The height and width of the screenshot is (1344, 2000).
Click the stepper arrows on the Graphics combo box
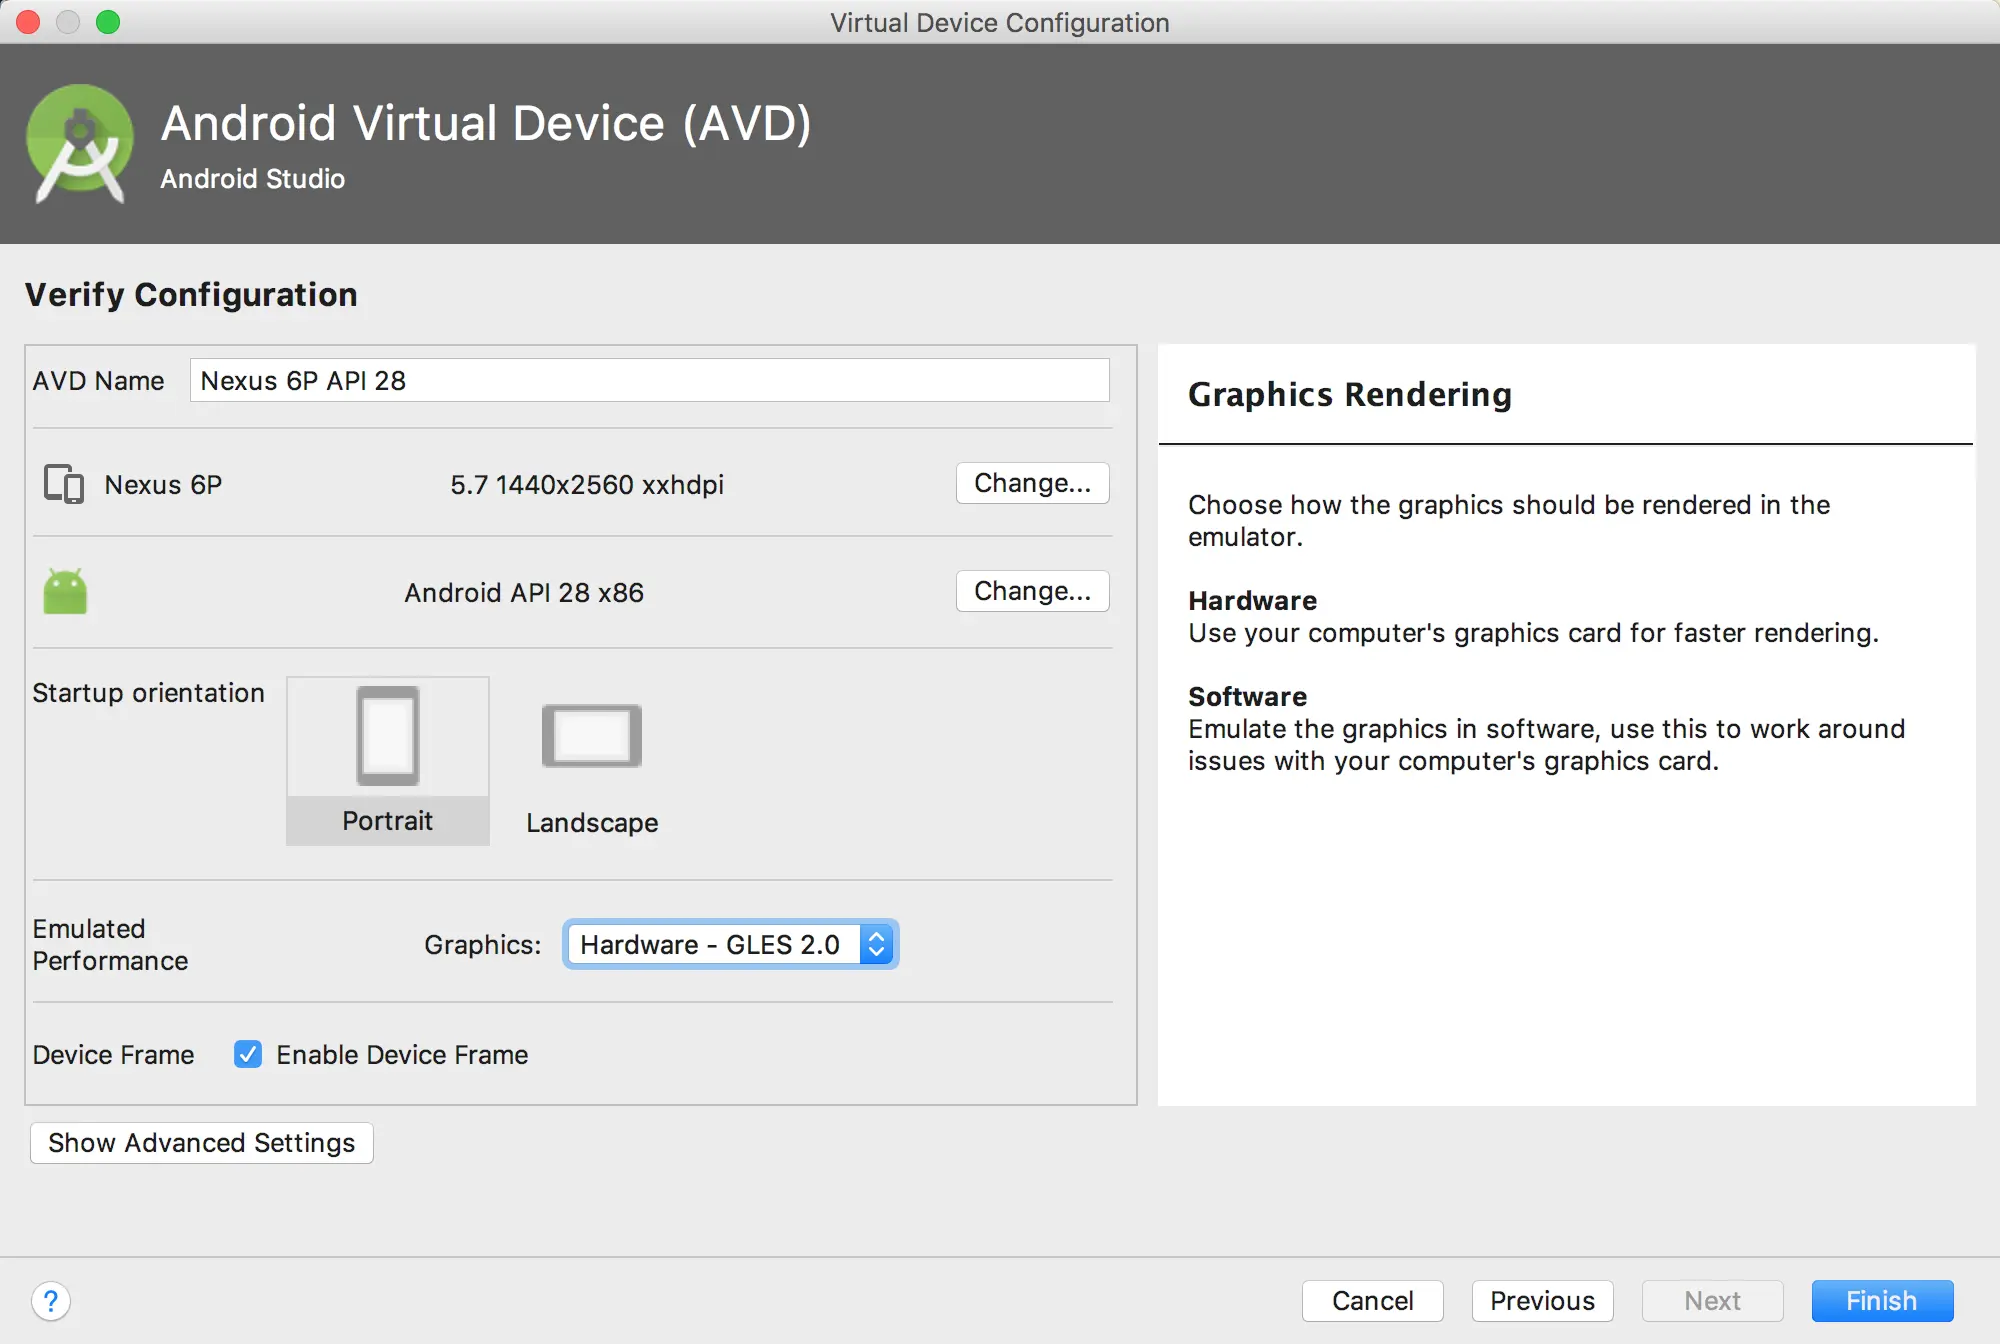(877, 943)
